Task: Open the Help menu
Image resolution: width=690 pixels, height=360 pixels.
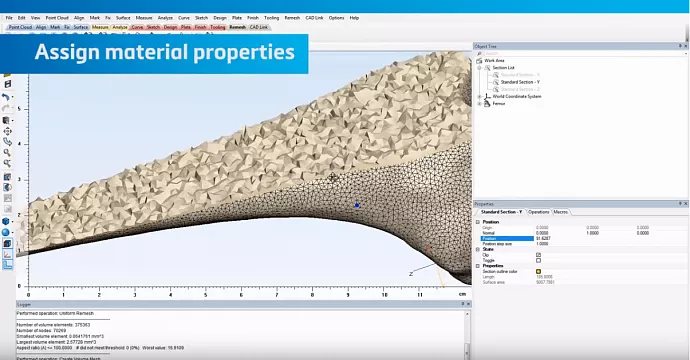Action: click(354, 18)
